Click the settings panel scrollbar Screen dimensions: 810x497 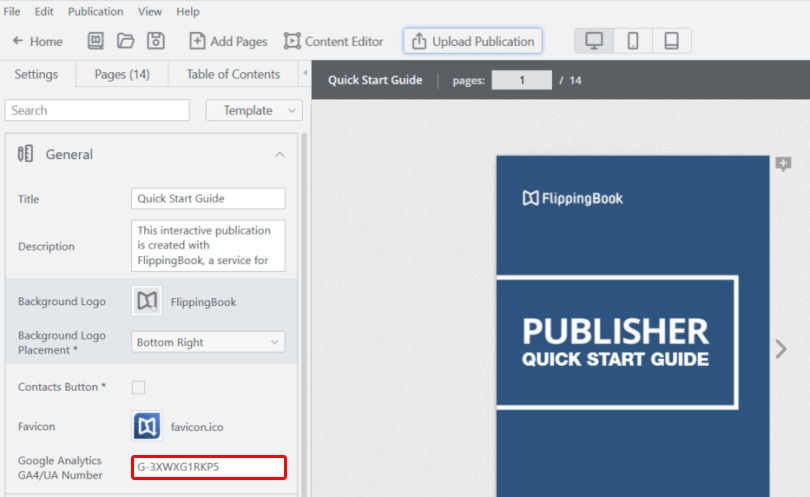304,314
